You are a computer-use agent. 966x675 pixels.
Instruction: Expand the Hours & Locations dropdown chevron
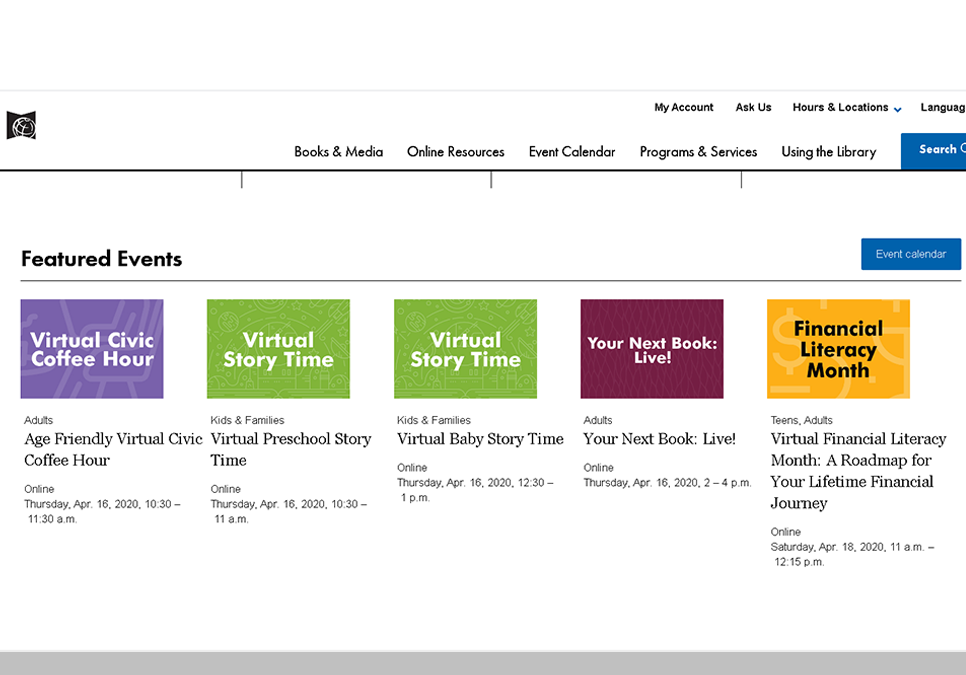(x=897, y=109)
